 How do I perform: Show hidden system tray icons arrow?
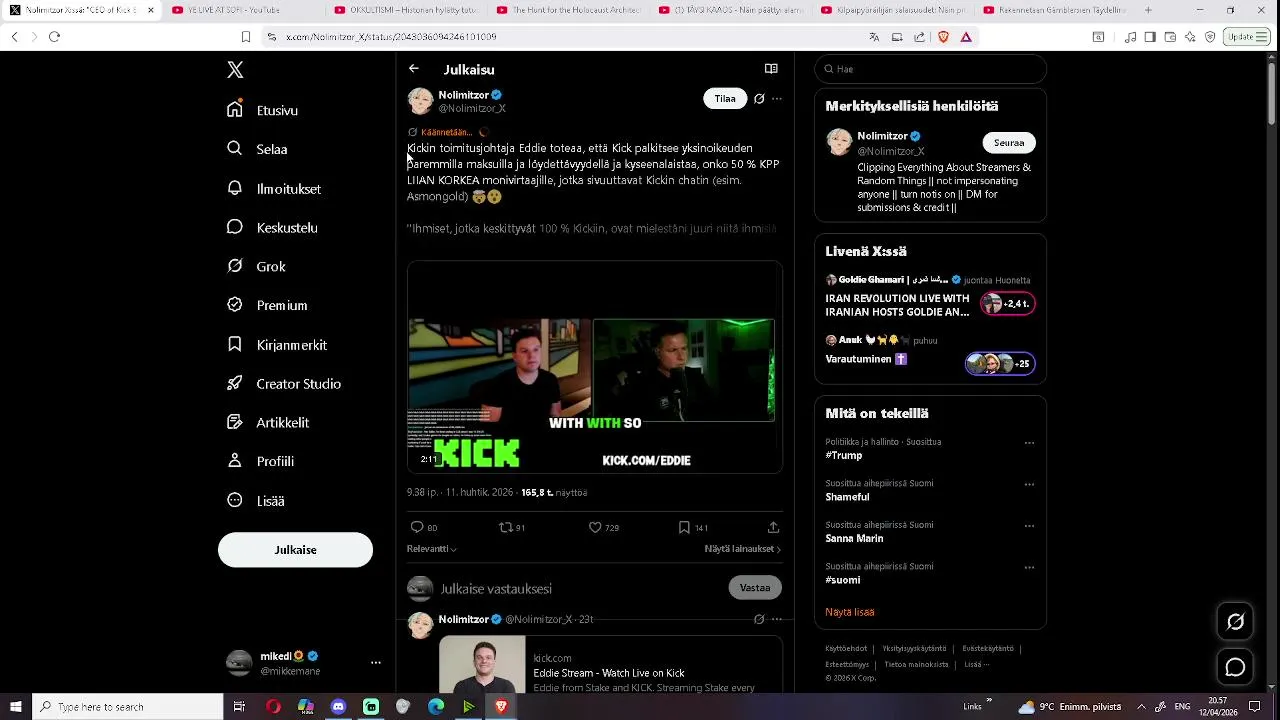coord(1141,707)
